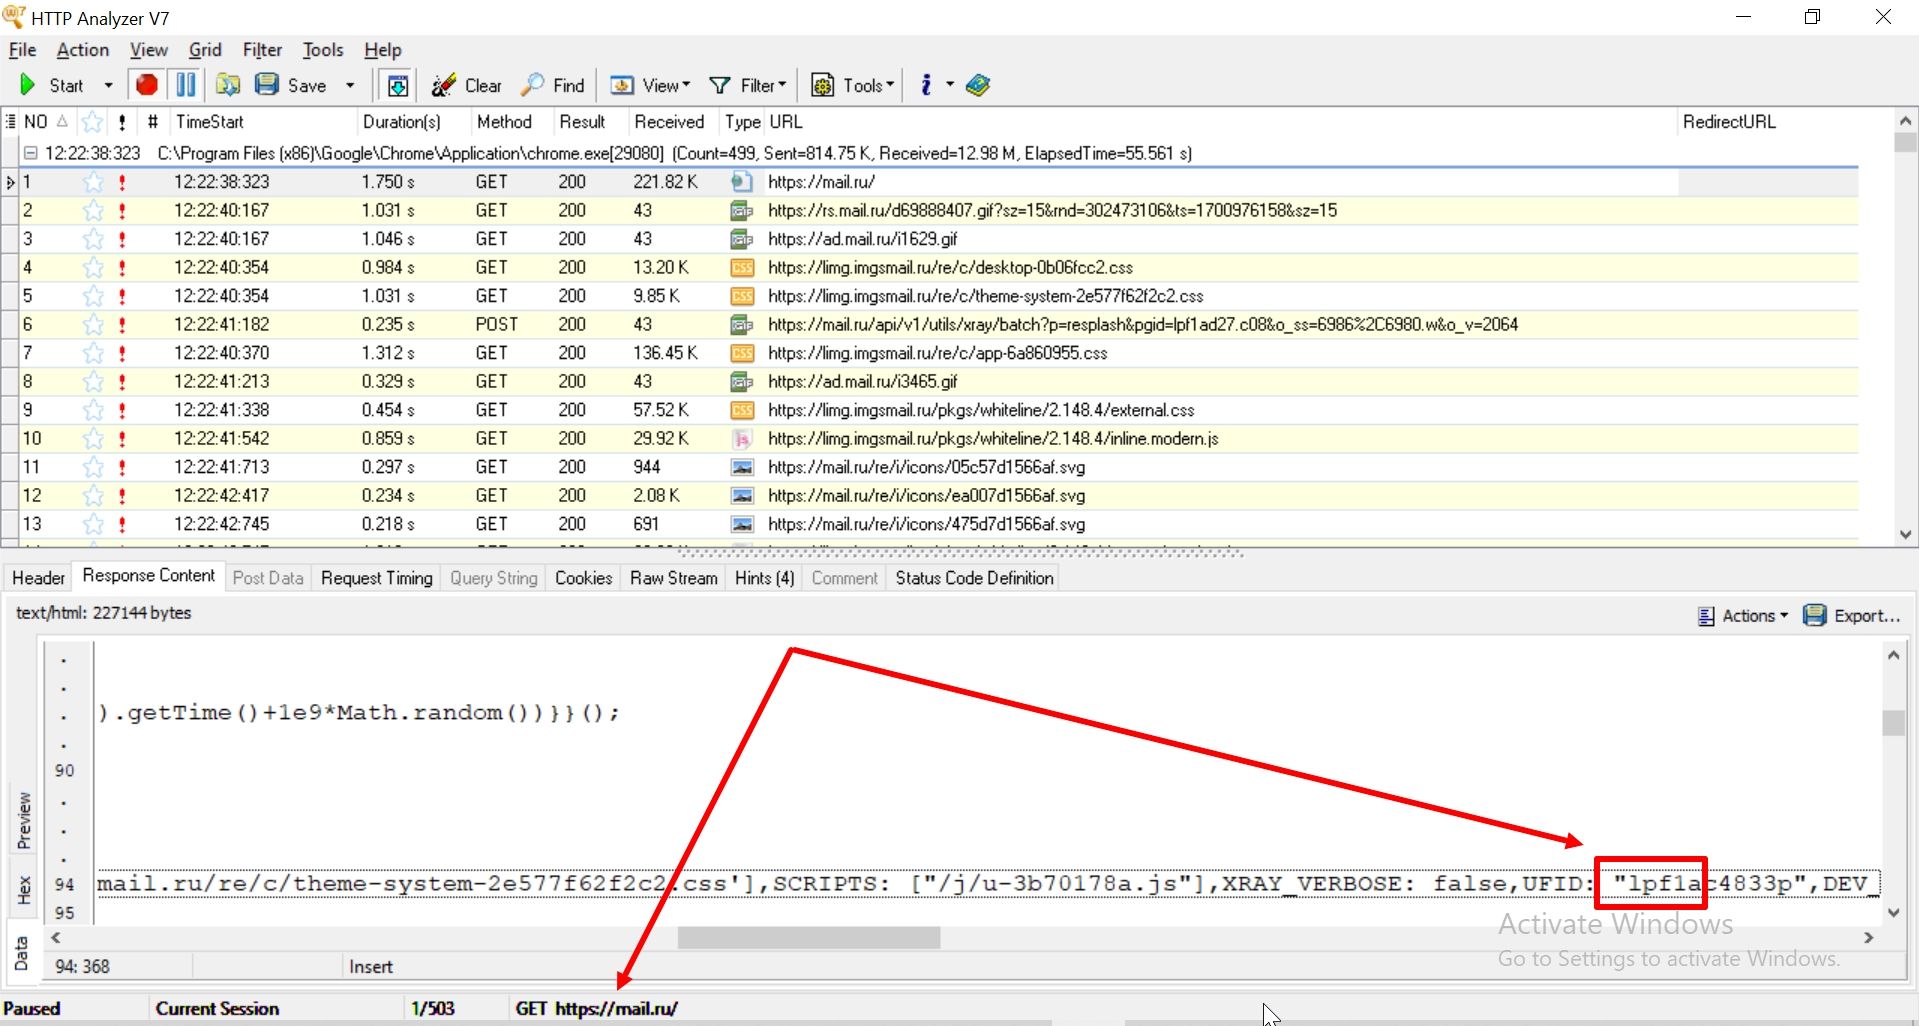The width and height of the screenshot is (1919, 1026).
Task: Switch to the Cookies tab
Action: (583, 578)
